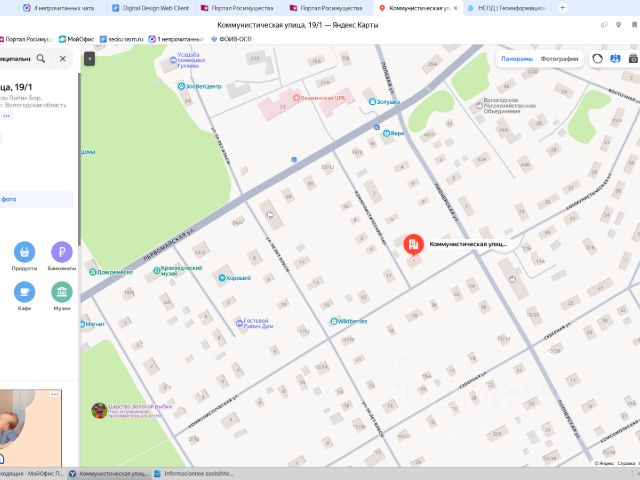The width and height of the screenshot is (640, 480).
Task: Open Панорамы mode
Action: (x=517, y=59)
